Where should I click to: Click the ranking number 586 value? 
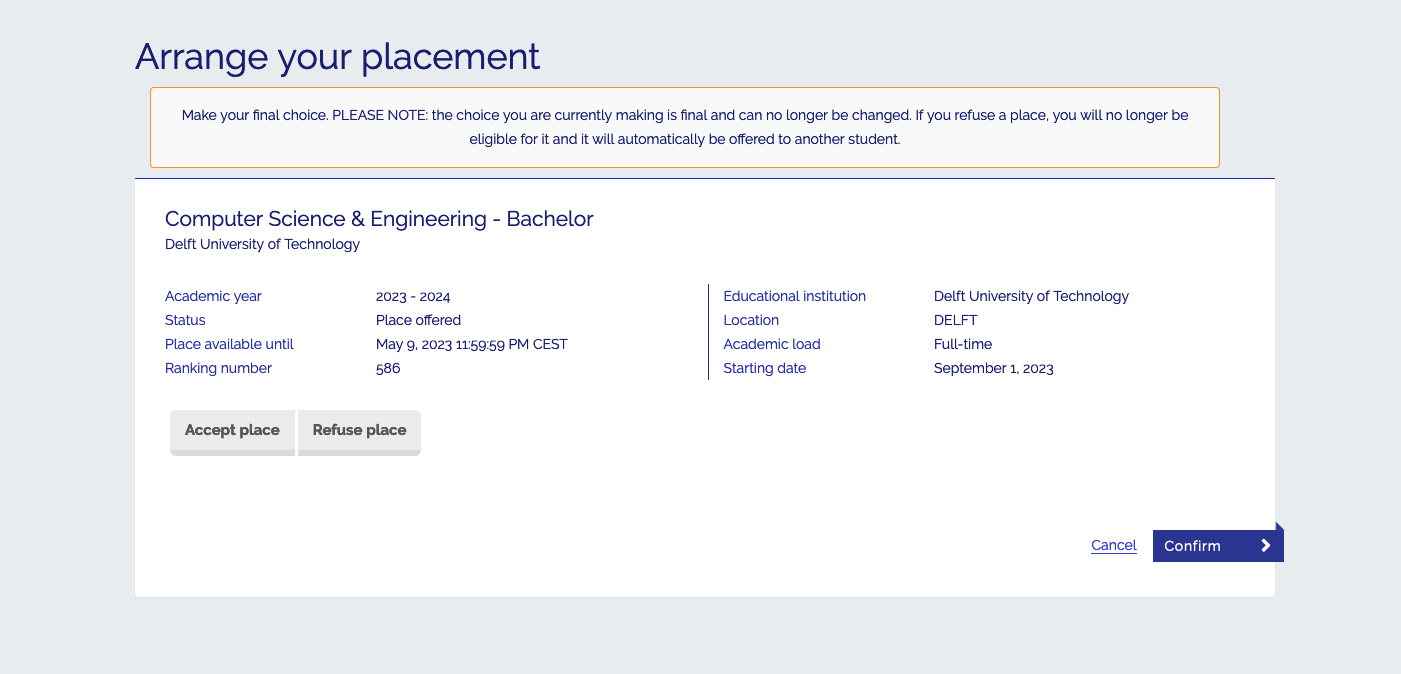(387, 368)
